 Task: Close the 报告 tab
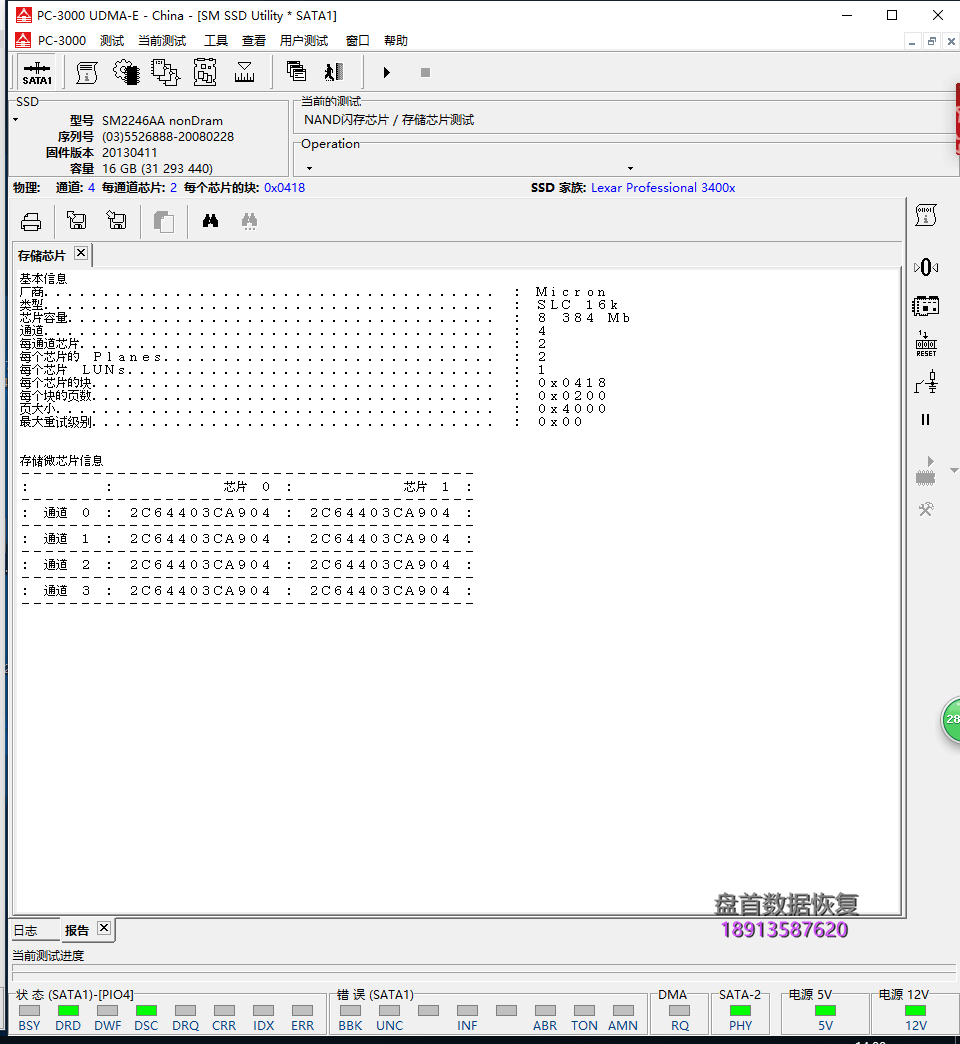pos(104,928)
